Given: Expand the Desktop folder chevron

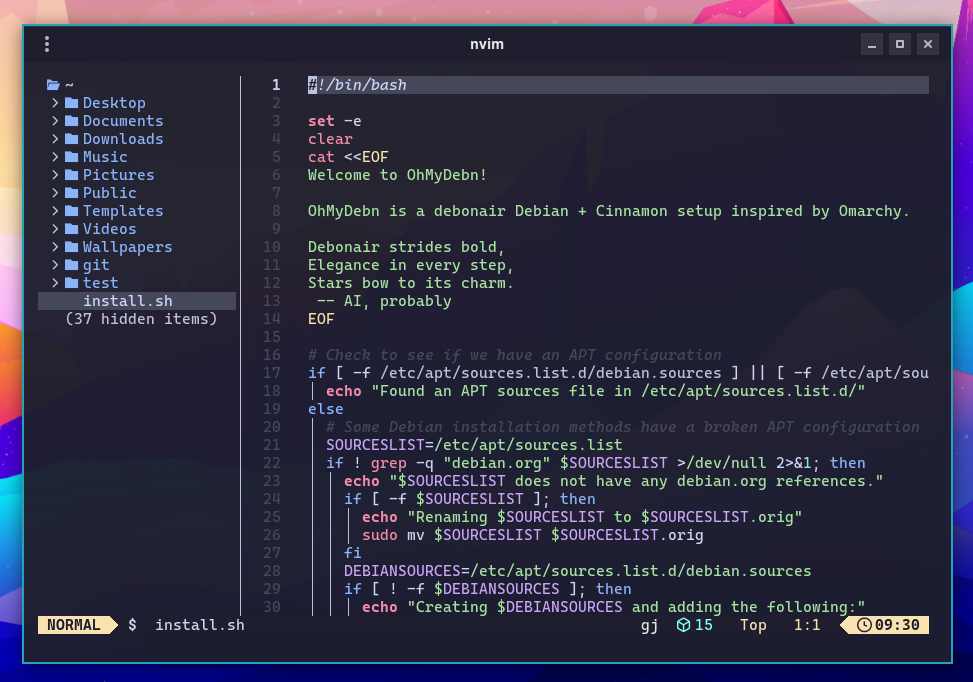Looking at the screenshot, I should tap(55, 102).
